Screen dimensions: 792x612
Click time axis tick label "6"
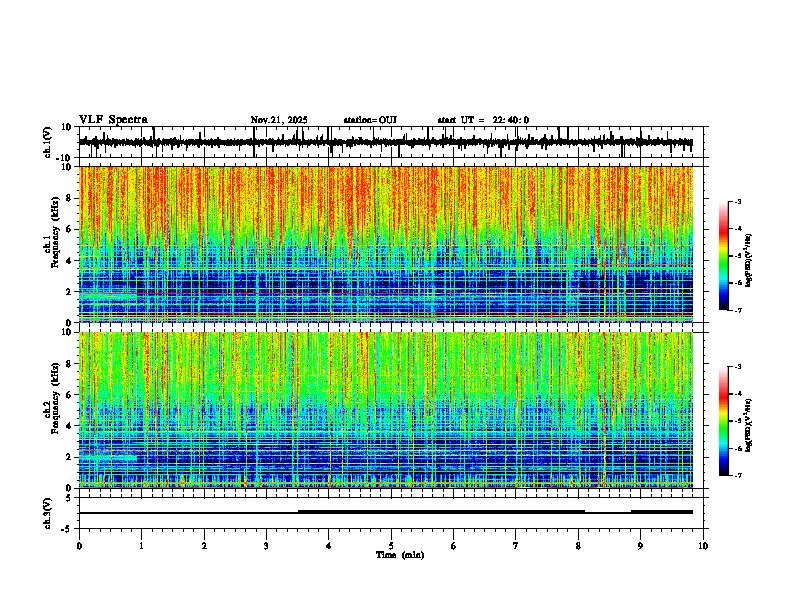[454, 546]
